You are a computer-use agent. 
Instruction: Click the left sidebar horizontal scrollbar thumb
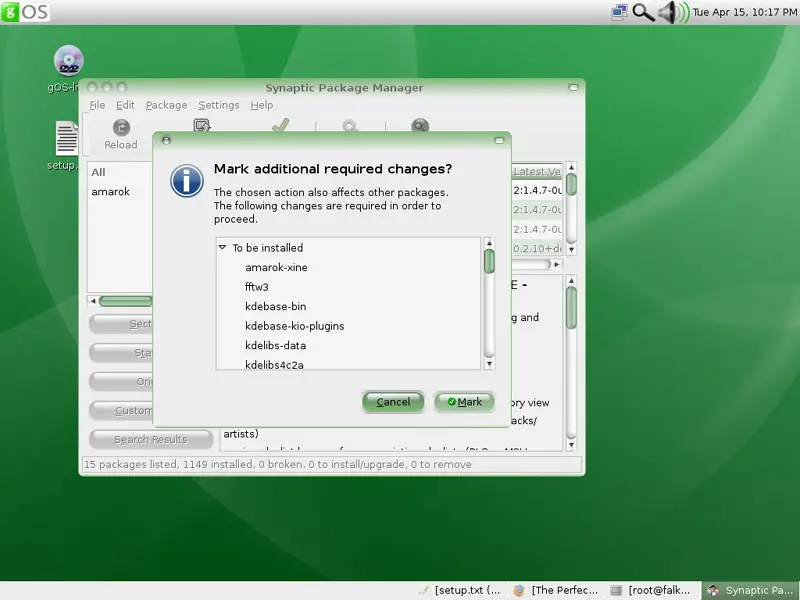[126, 301]
